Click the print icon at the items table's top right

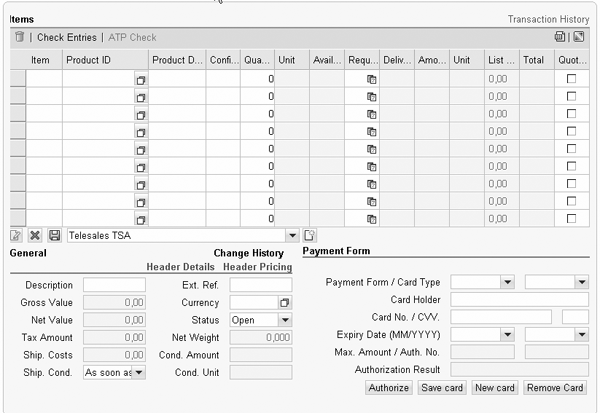[560, 37]
